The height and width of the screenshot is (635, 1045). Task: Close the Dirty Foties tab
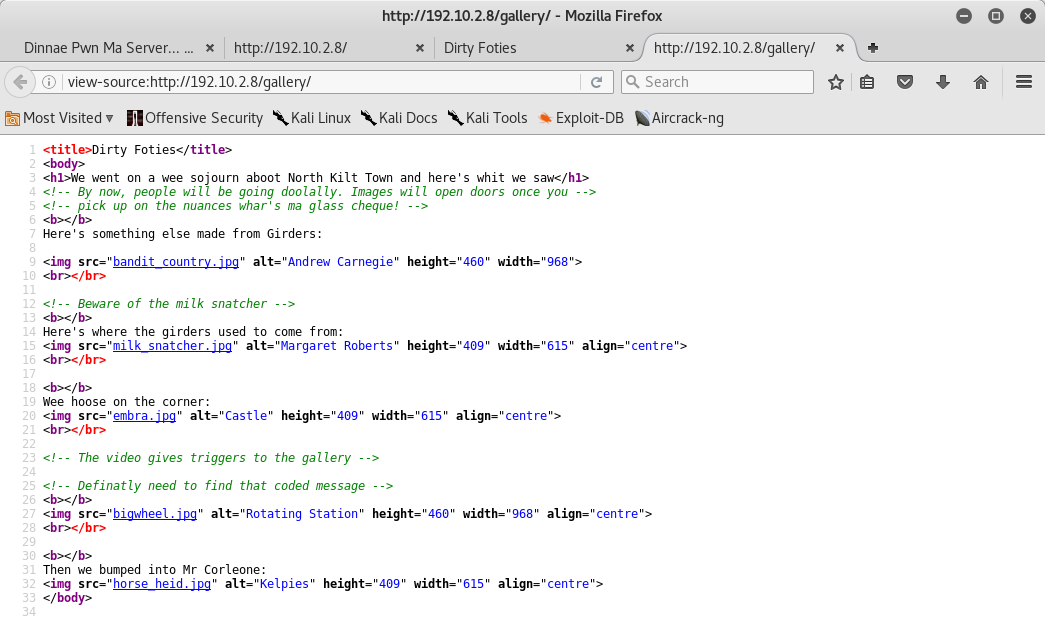point(629,47)
